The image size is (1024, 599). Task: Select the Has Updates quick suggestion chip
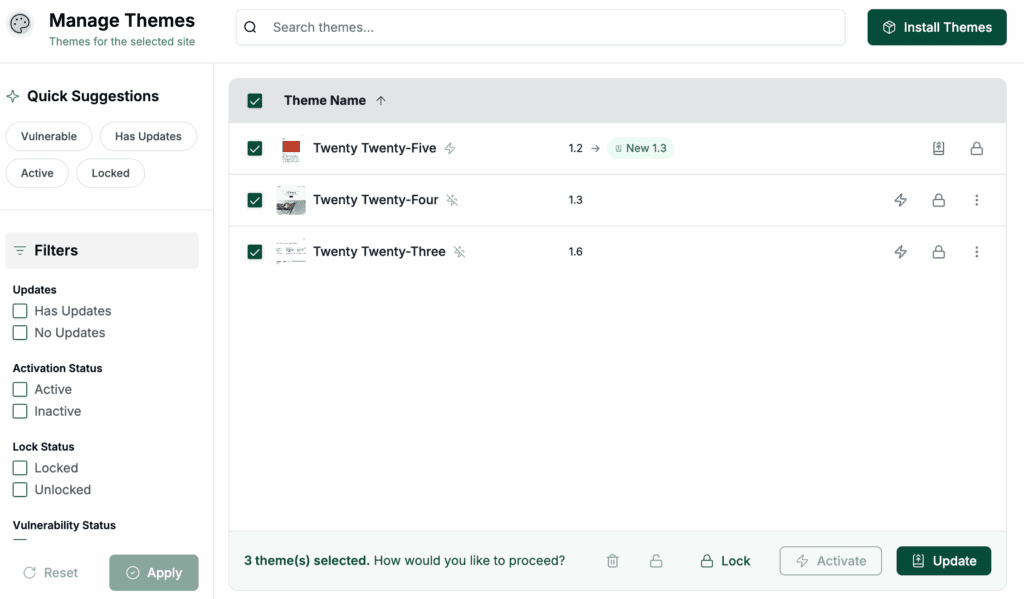[x=148, y=137]
